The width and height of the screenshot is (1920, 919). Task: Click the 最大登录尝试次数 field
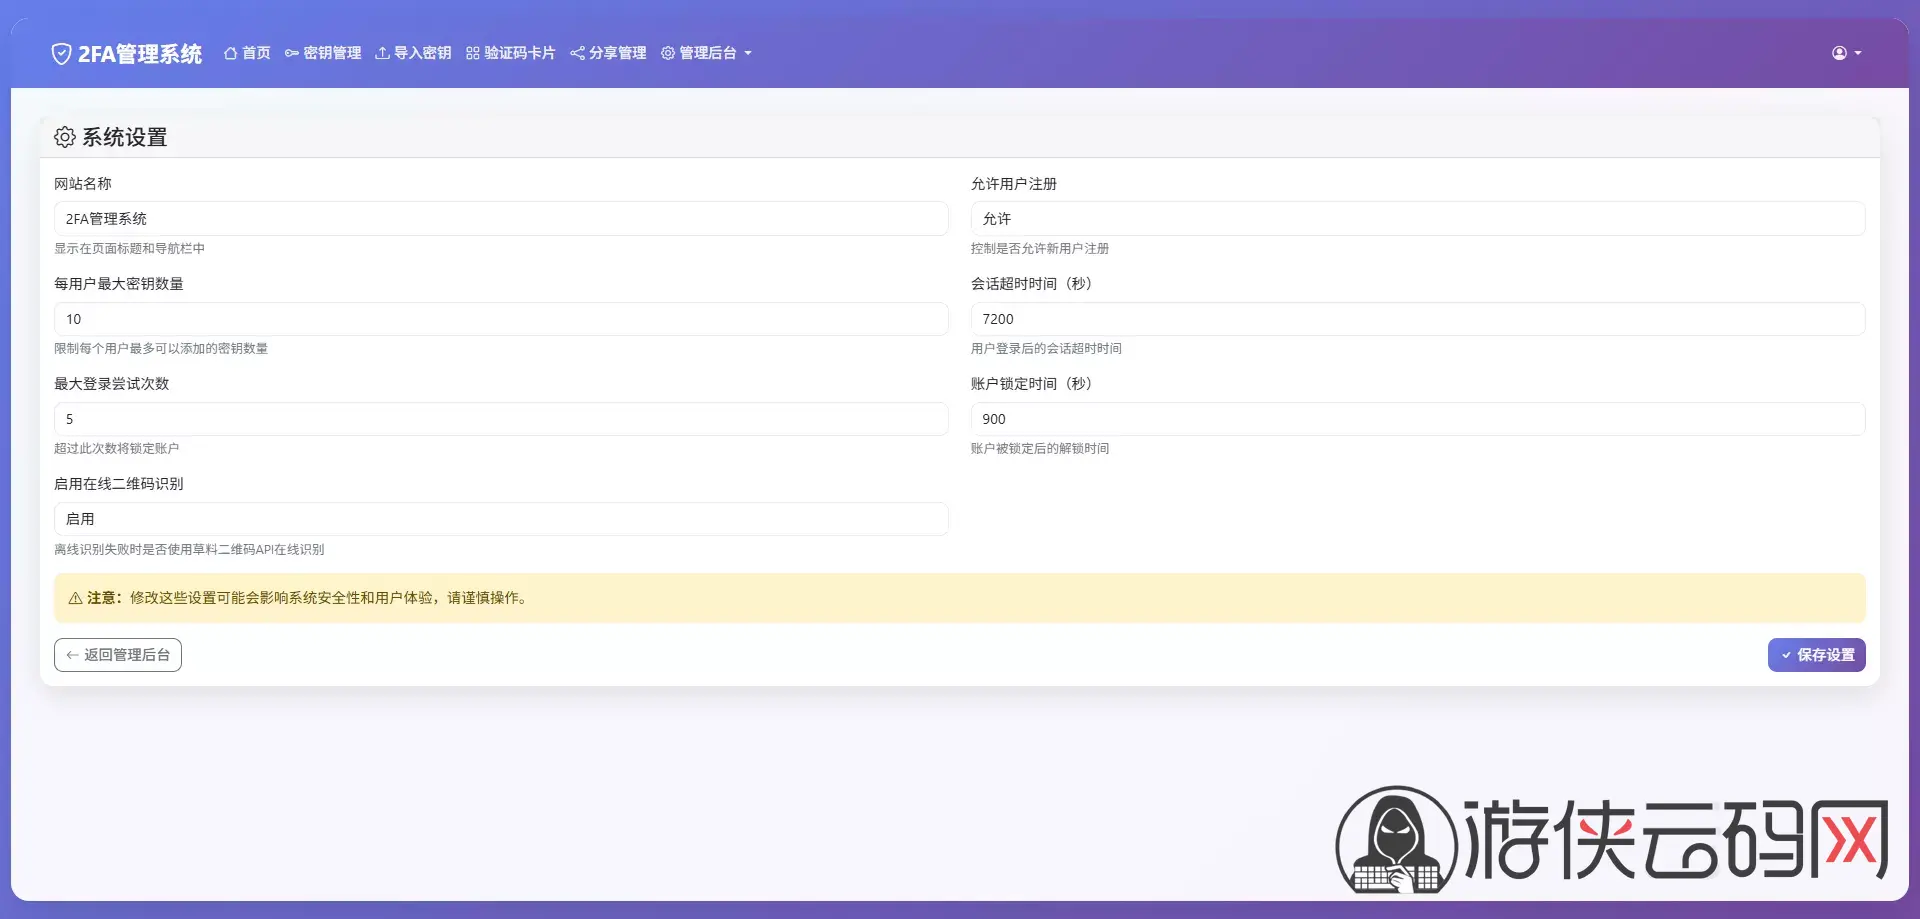[500, 419]
